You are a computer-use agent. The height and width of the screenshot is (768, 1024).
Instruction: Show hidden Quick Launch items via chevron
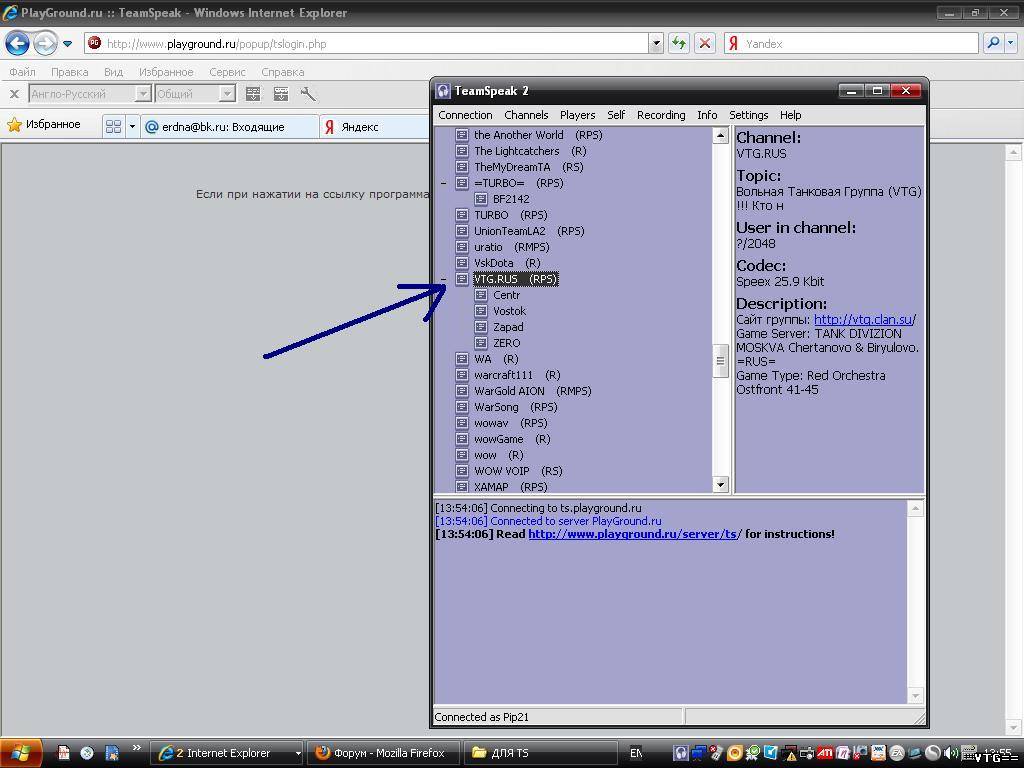coord(136,748)
